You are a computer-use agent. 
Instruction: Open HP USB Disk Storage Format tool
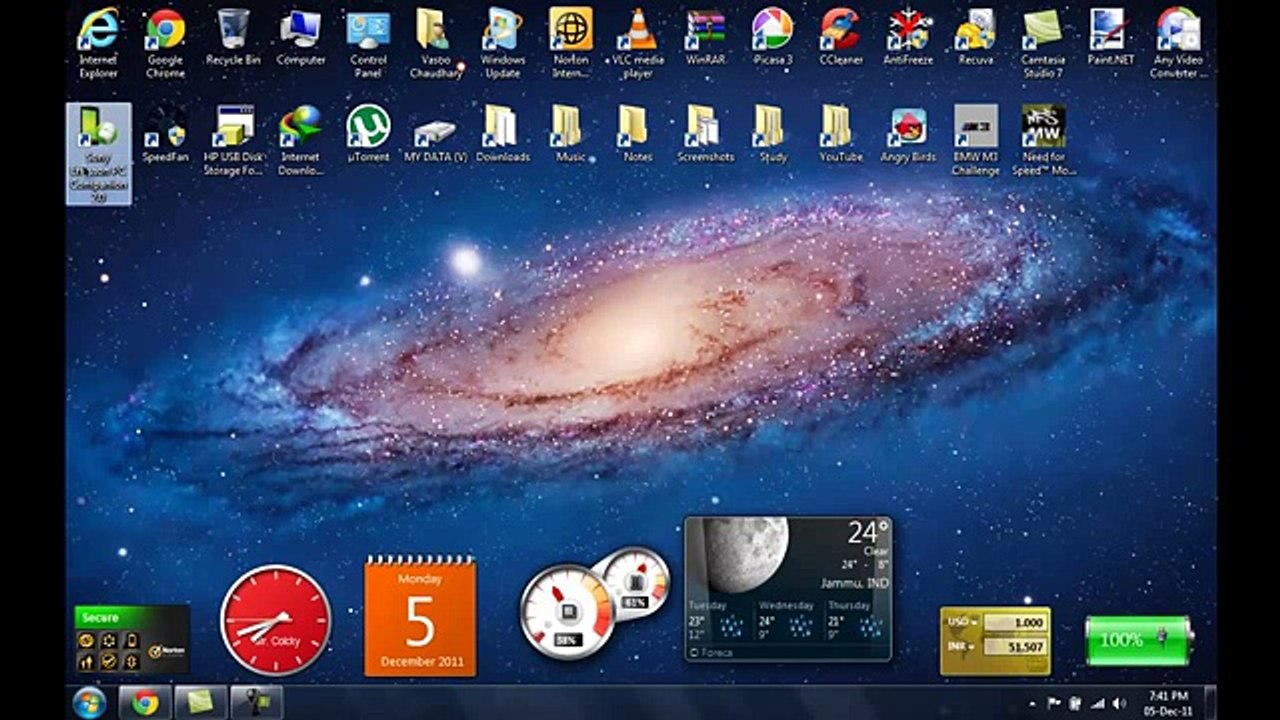click(233, 140)
